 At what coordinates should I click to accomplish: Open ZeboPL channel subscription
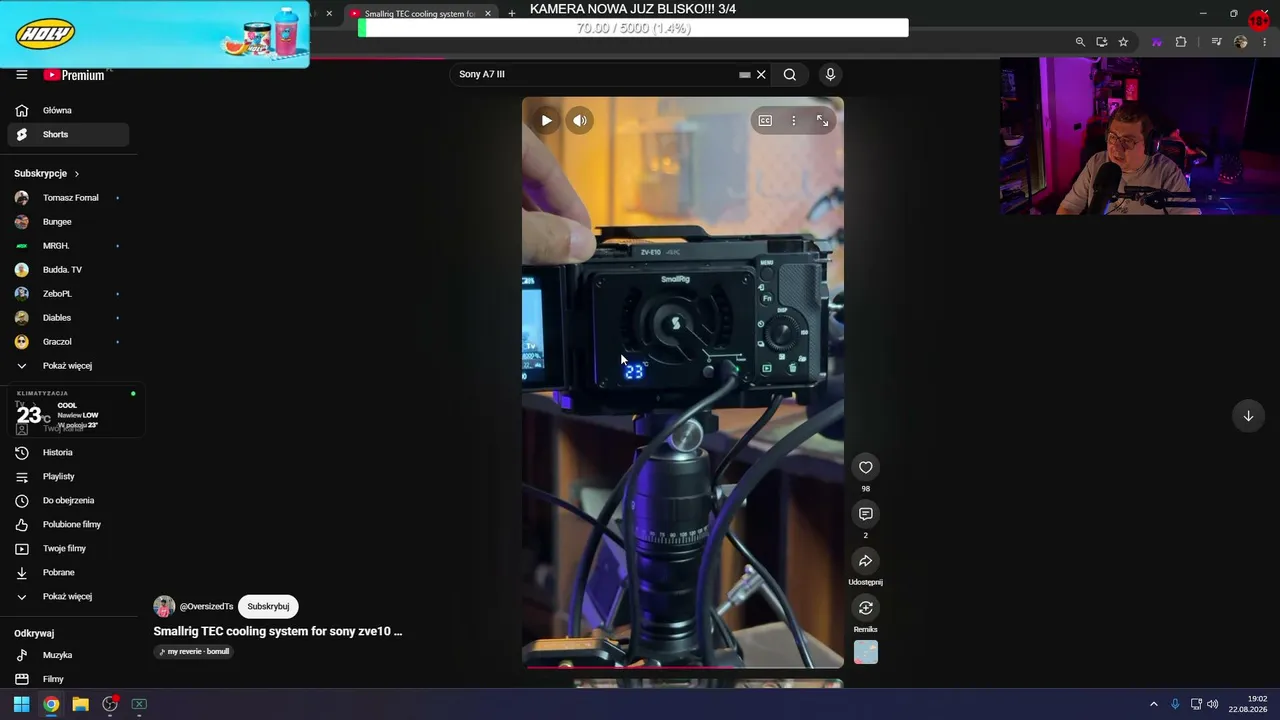pyautogui.click(x=69, y=294)
